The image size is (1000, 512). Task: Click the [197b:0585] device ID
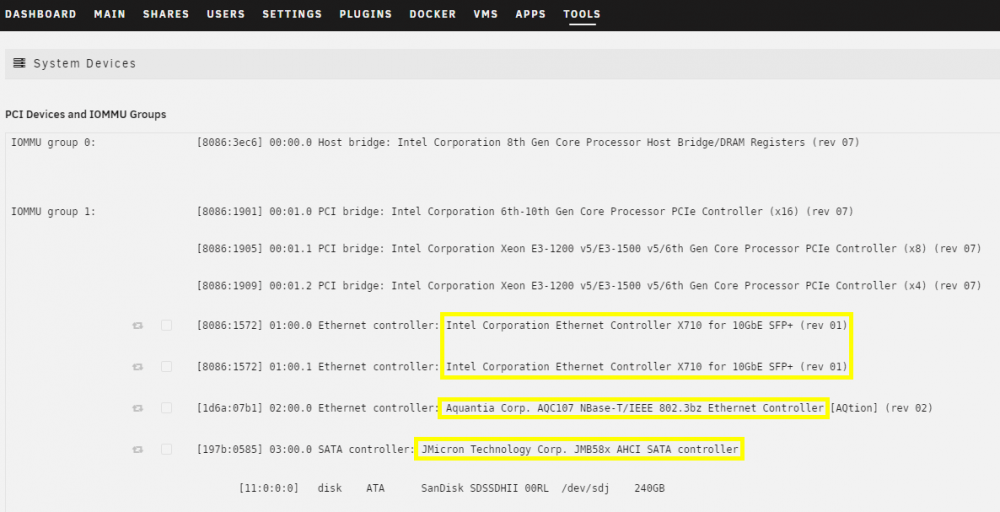(x=230, y=450)
